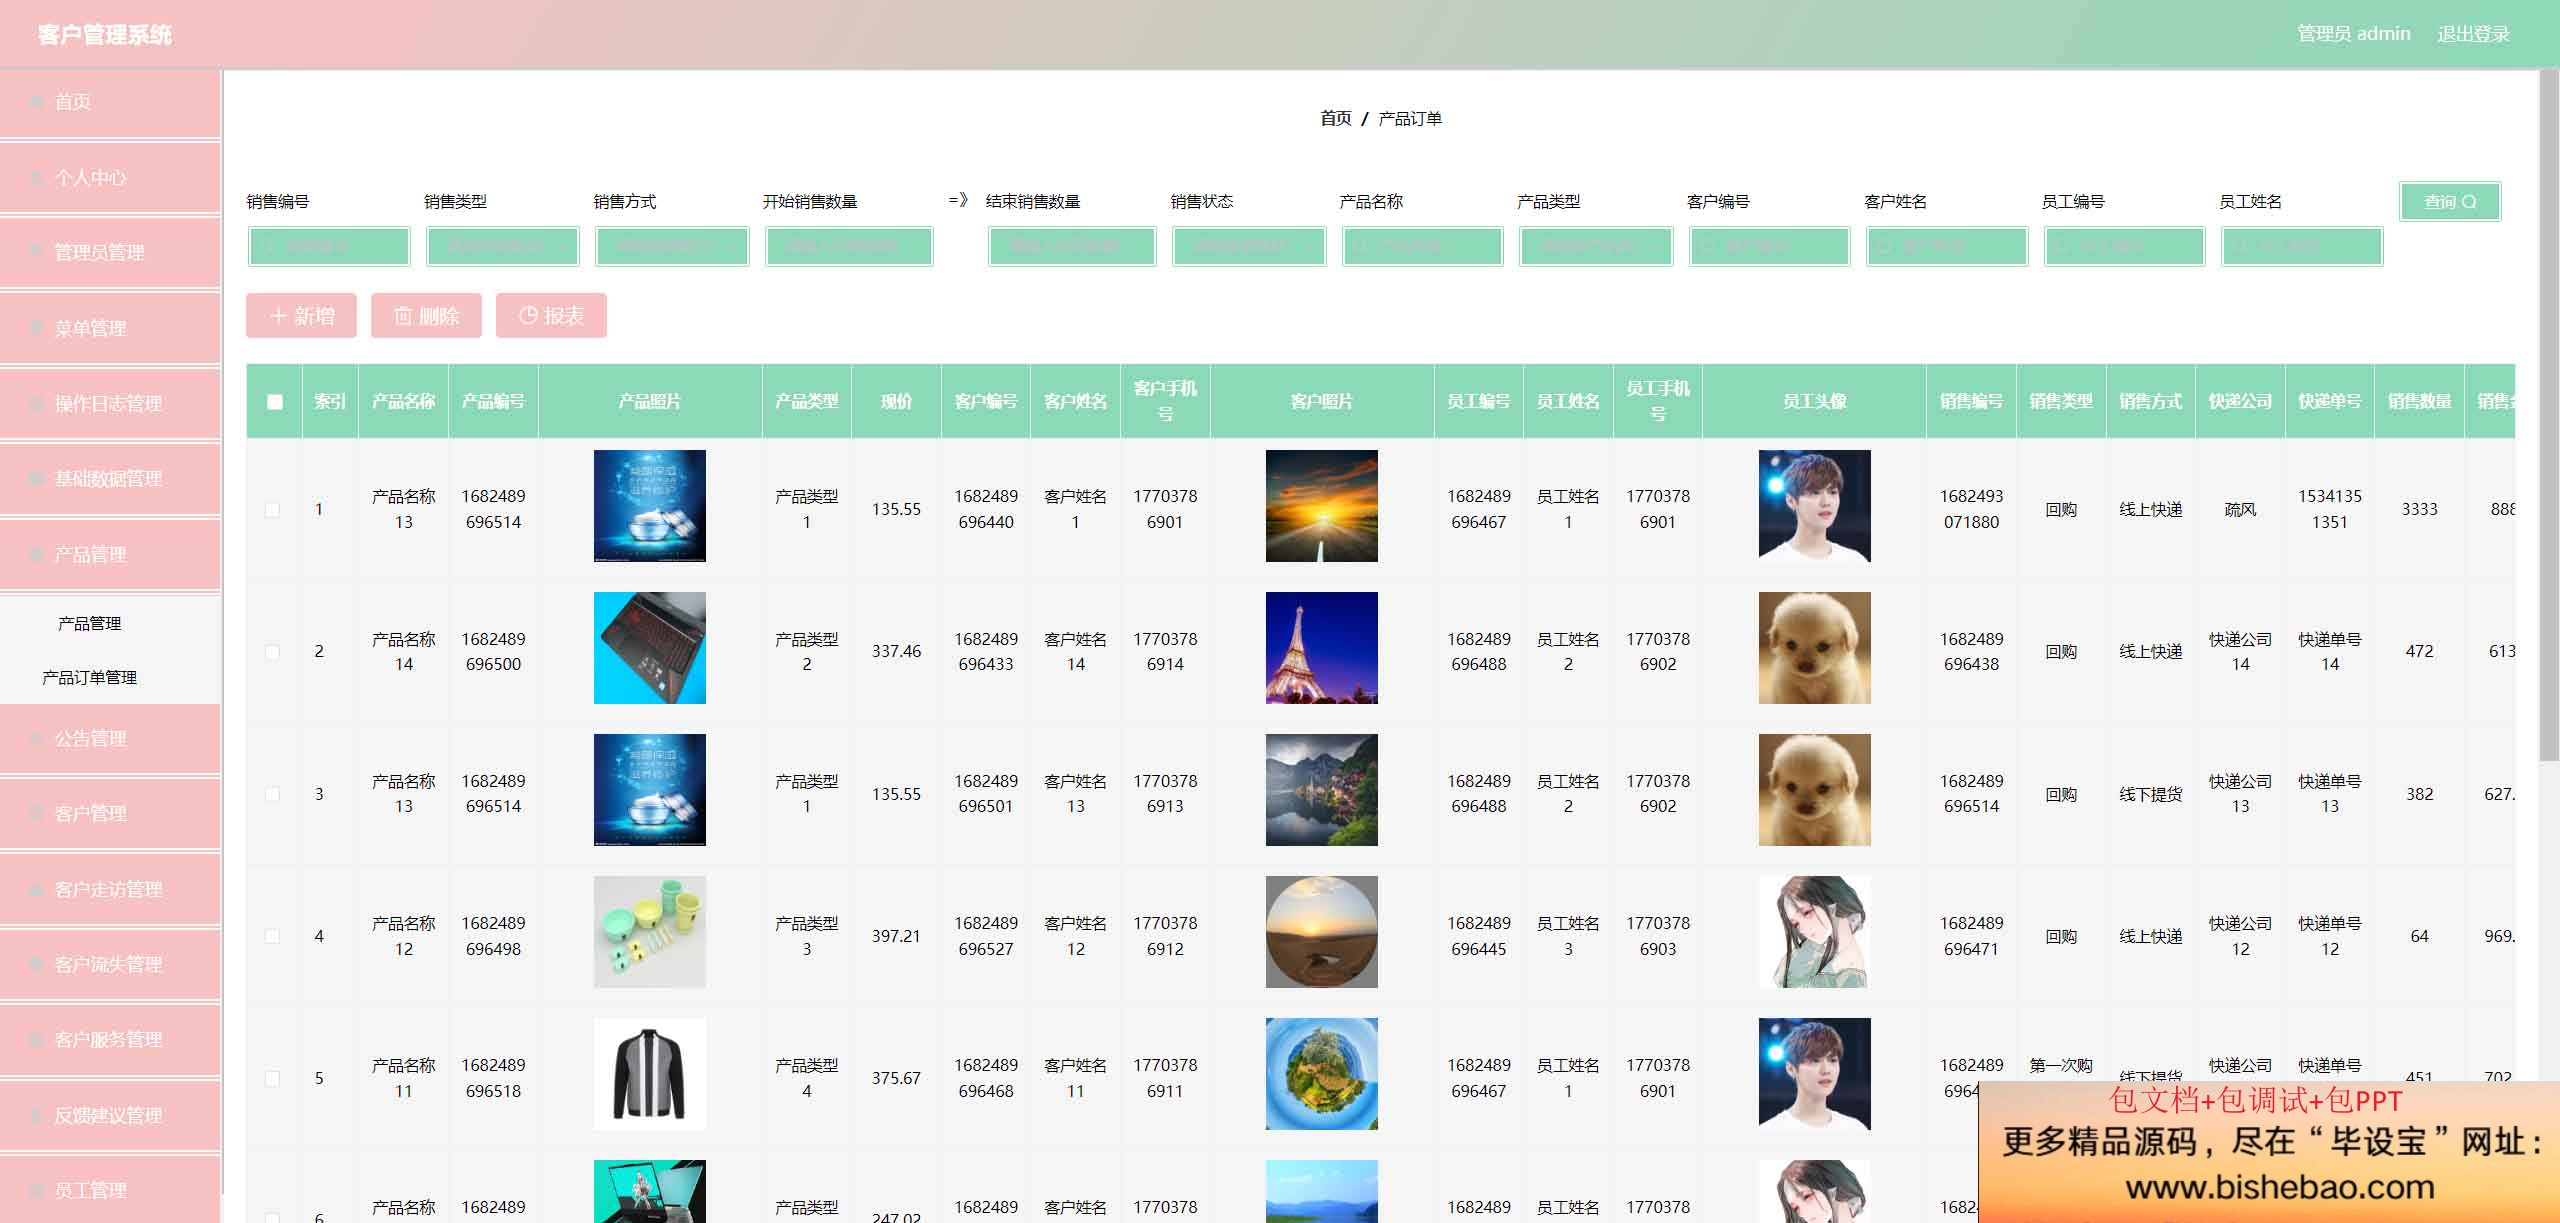2560x1223 pixels.
Task: Click the 报表 report button
Action: 551,316
